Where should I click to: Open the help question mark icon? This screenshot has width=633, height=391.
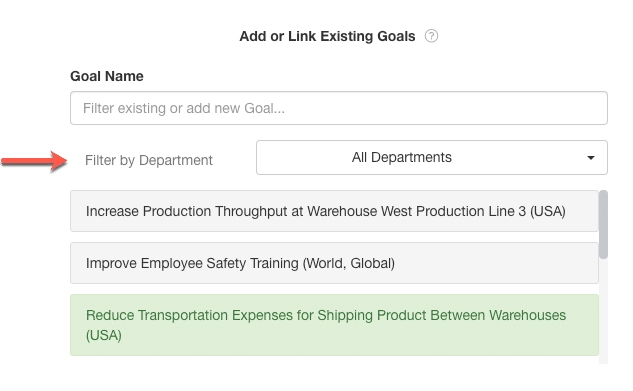pyautogui.click(x=431, y=36)
